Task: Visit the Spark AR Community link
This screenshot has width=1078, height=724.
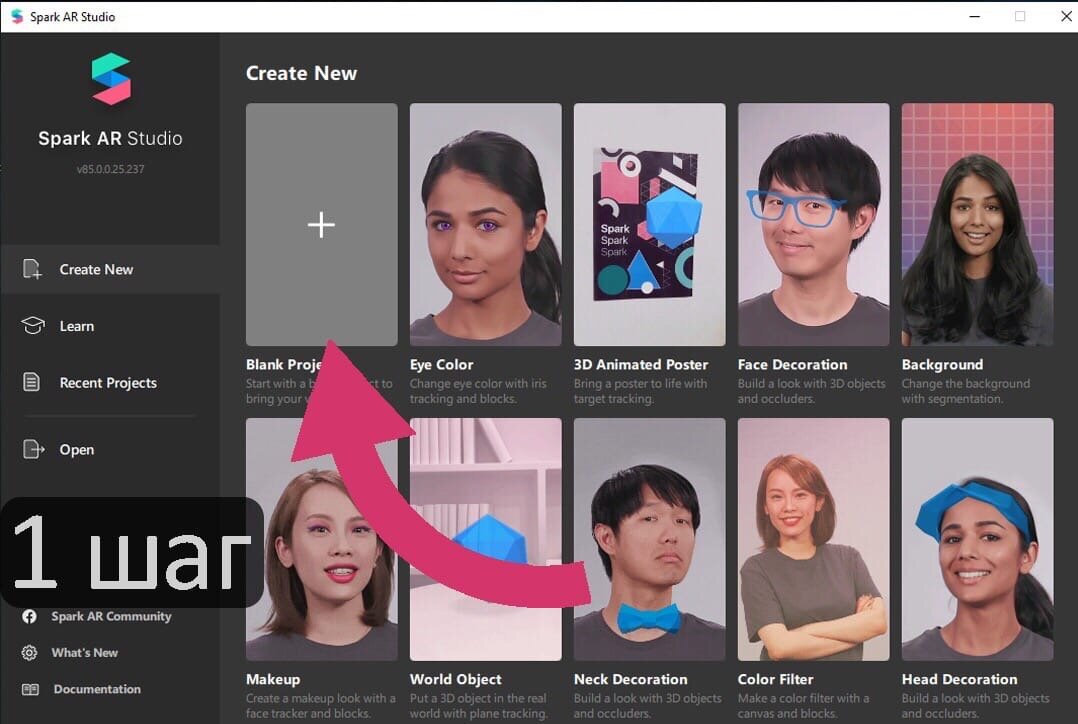Action: (111, 616)
